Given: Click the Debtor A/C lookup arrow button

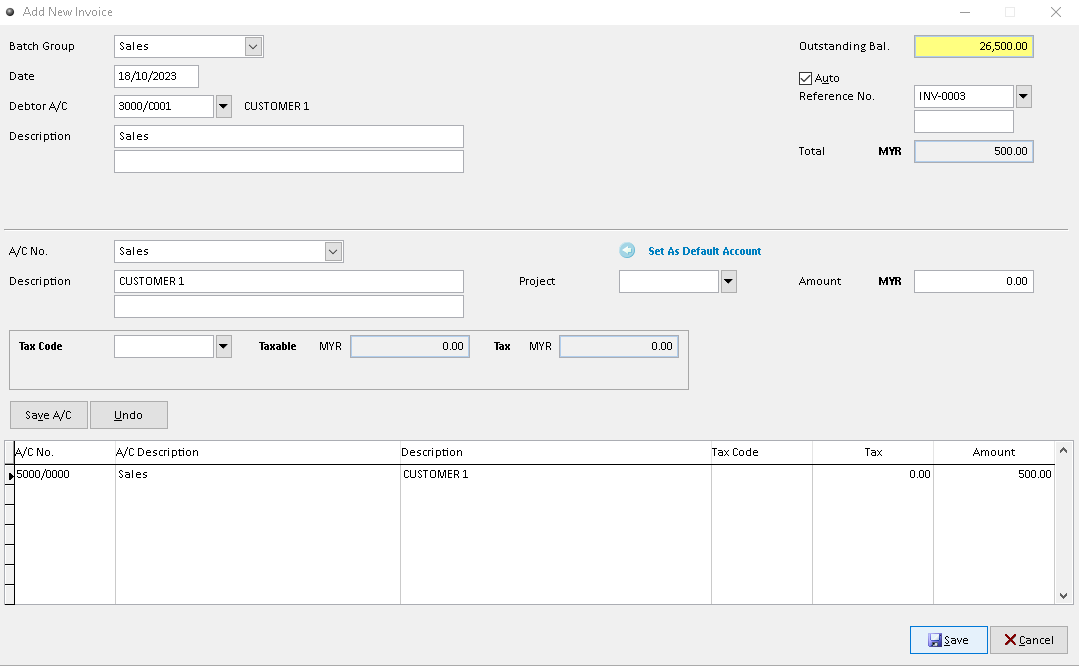Looking at the screenshot, I should tap(222, 106).
